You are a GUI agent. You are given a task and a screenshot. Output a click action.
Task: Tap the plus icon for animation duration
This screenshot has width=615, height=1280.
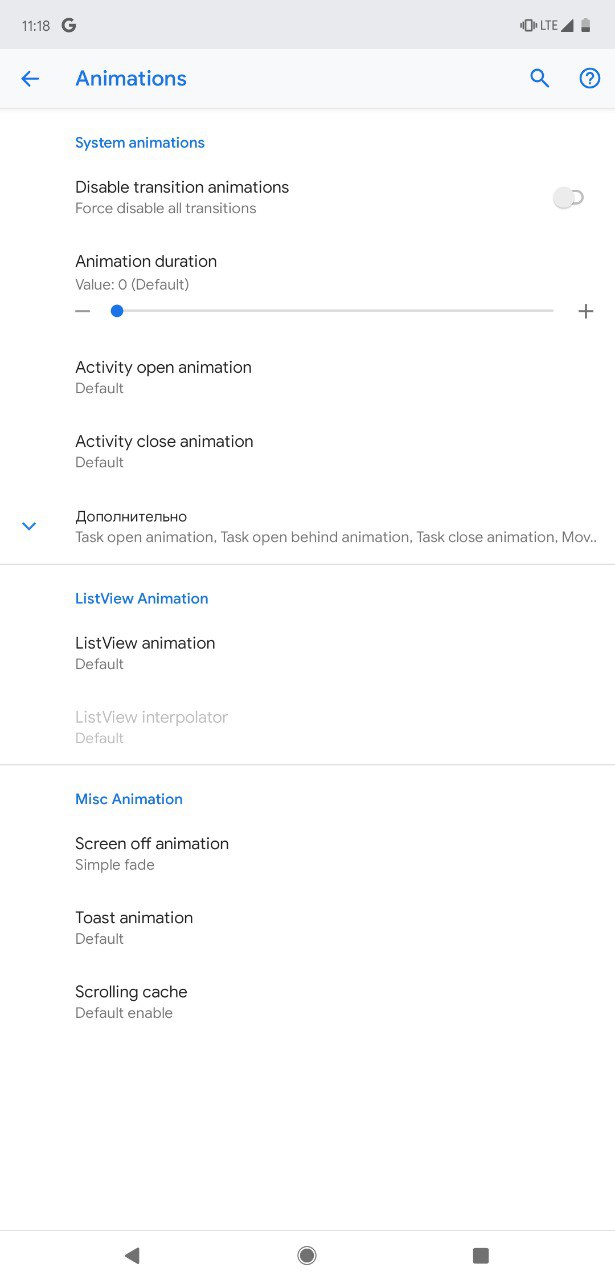(586, 311)
